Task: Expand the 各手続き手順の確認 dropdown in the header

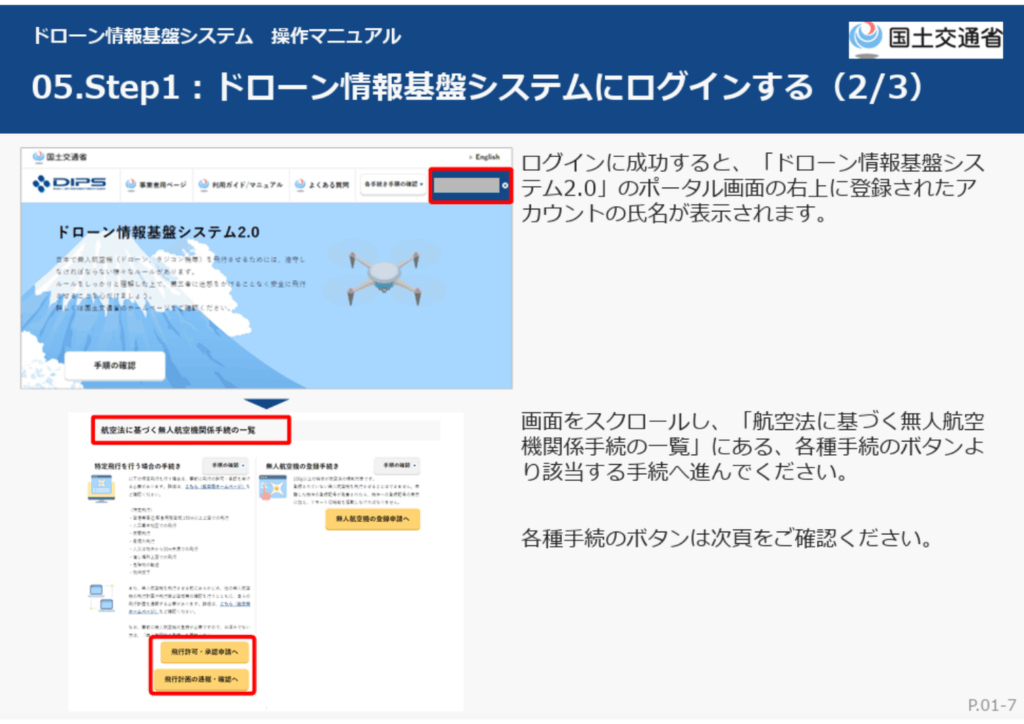Action: pos(392,185)
